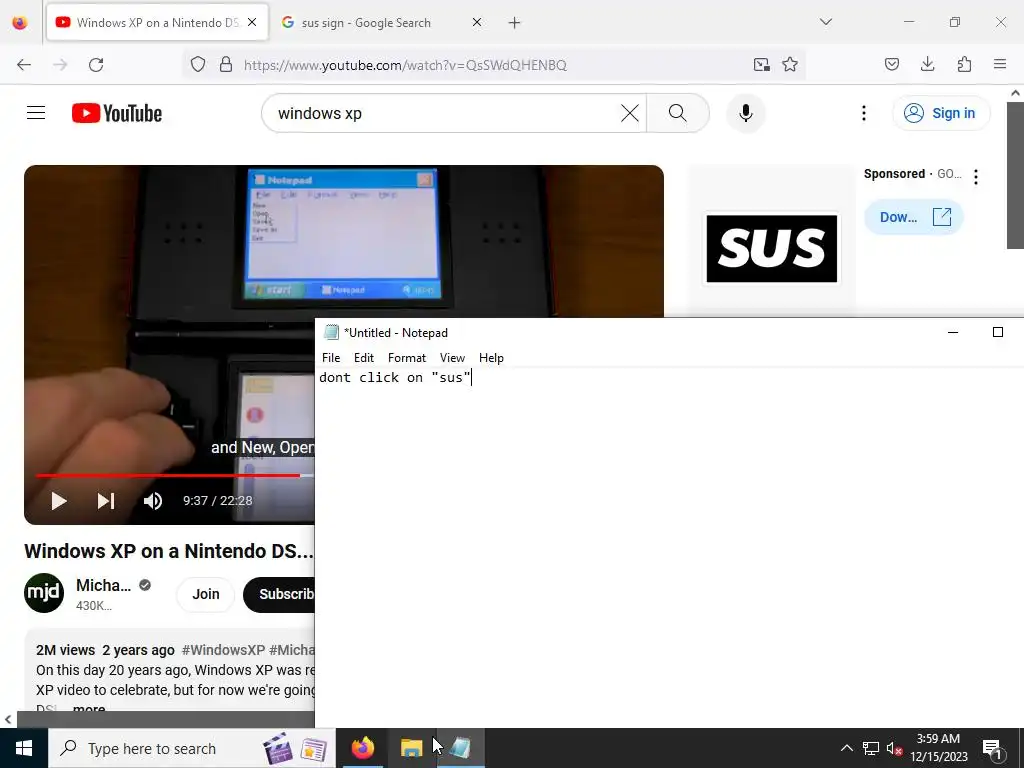This screenshot has width=1024, height=768.
Task: Go to YouTube home via the logo
Action: pos(117,113)
